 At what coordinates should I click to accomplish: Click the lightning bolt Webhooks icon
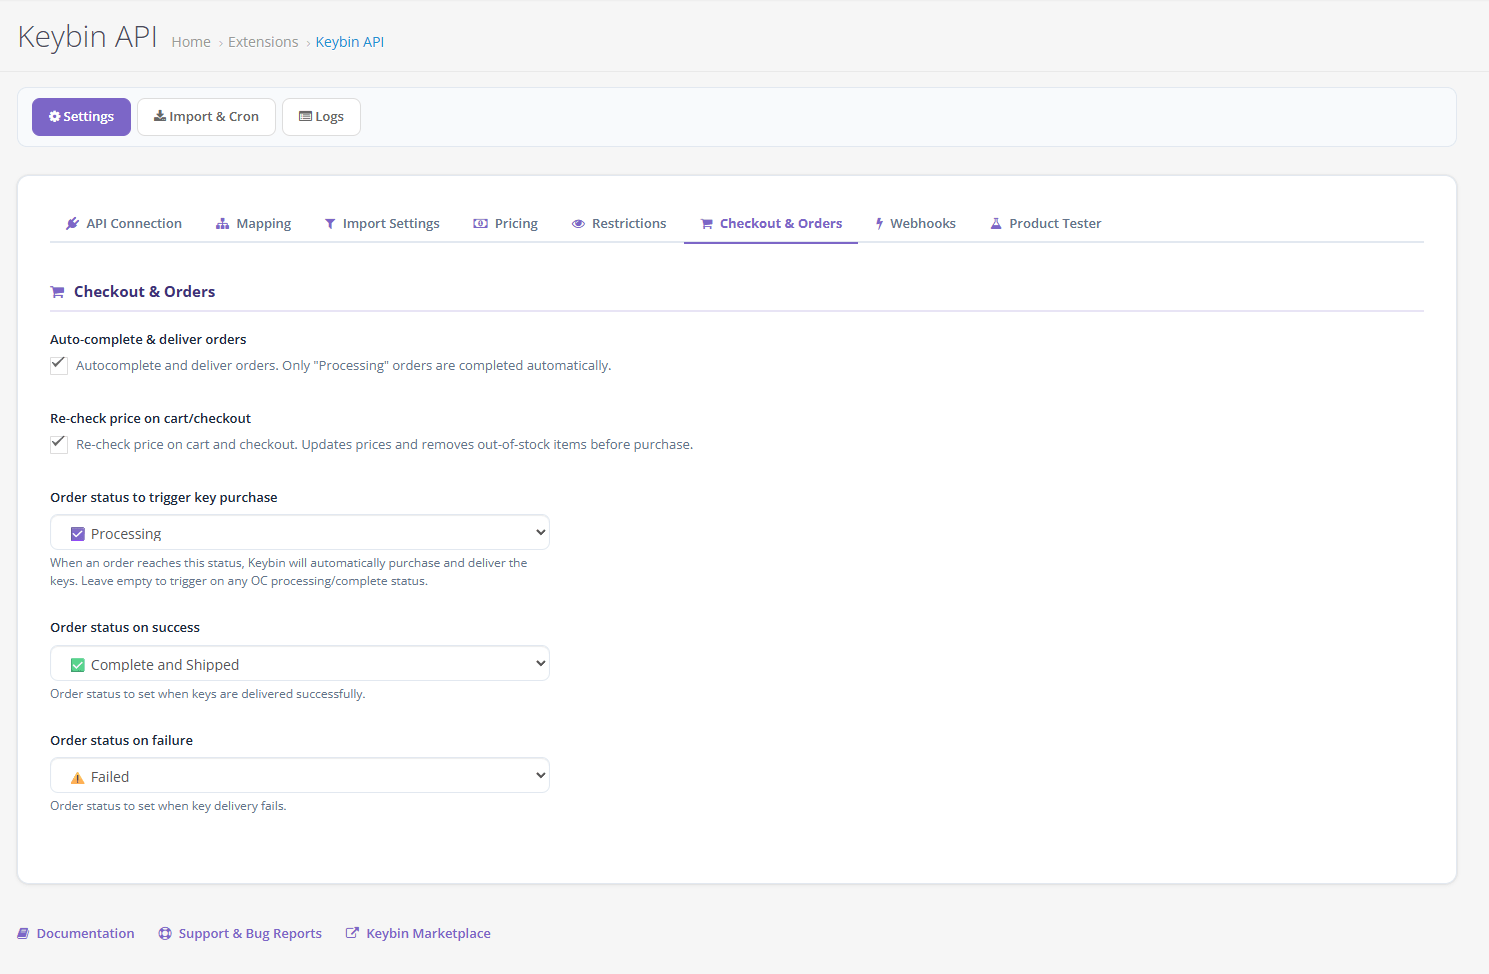pyautogui.click(x=879, y=224)
